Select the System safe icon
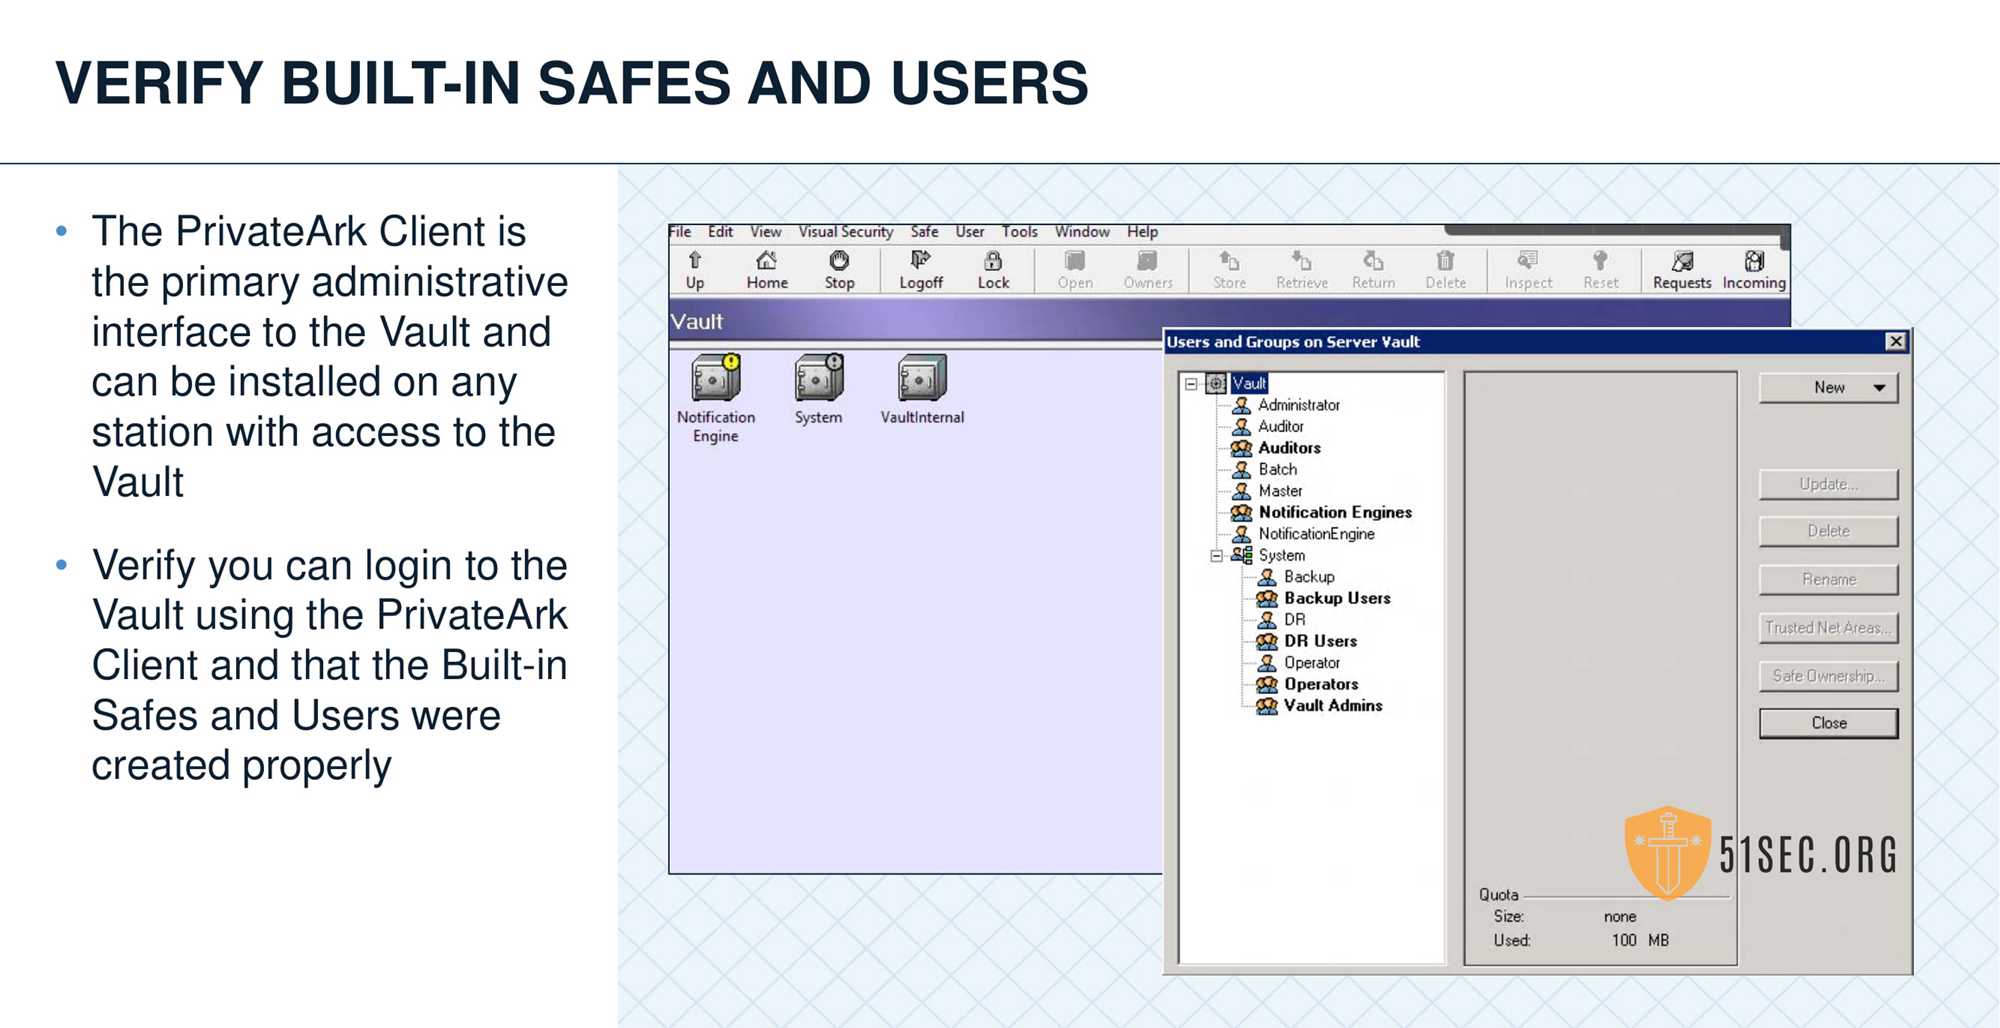Image resolution: width=2000 pixels, height=1028 pixels. pyautogui.click(x=819, y=379)
